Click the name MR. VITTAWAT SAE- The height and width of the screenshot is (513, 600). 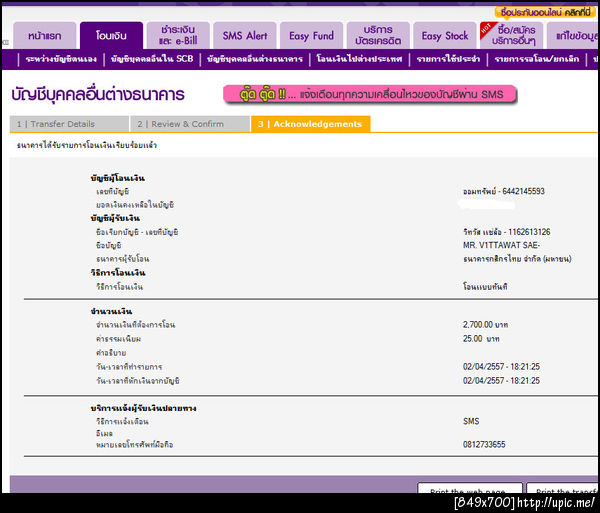click(501, 245)
